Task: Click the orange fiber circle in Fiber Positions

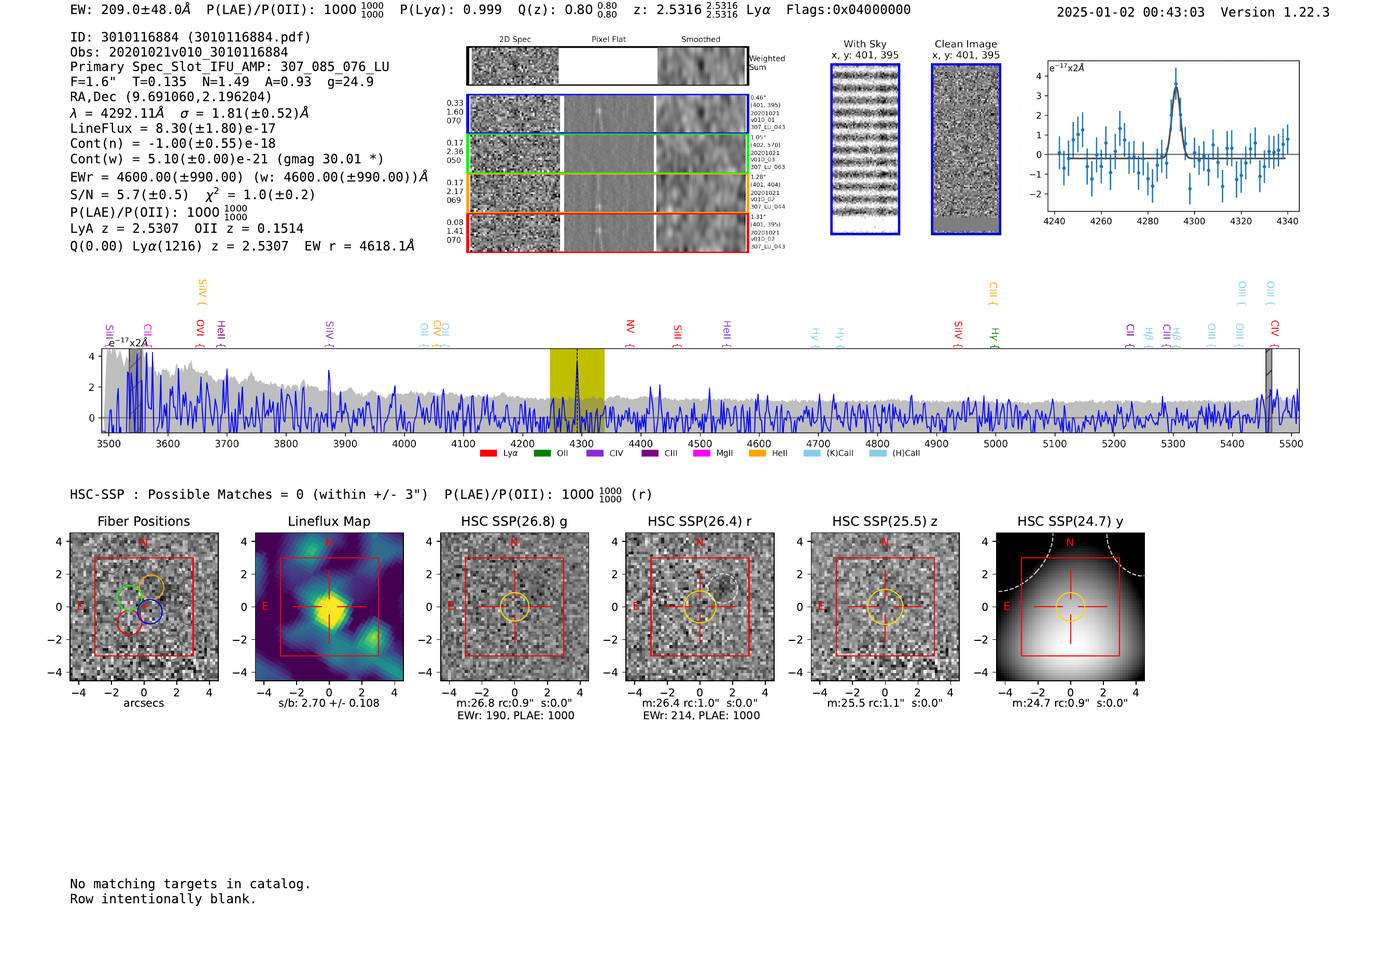Action: pos(151,587)
